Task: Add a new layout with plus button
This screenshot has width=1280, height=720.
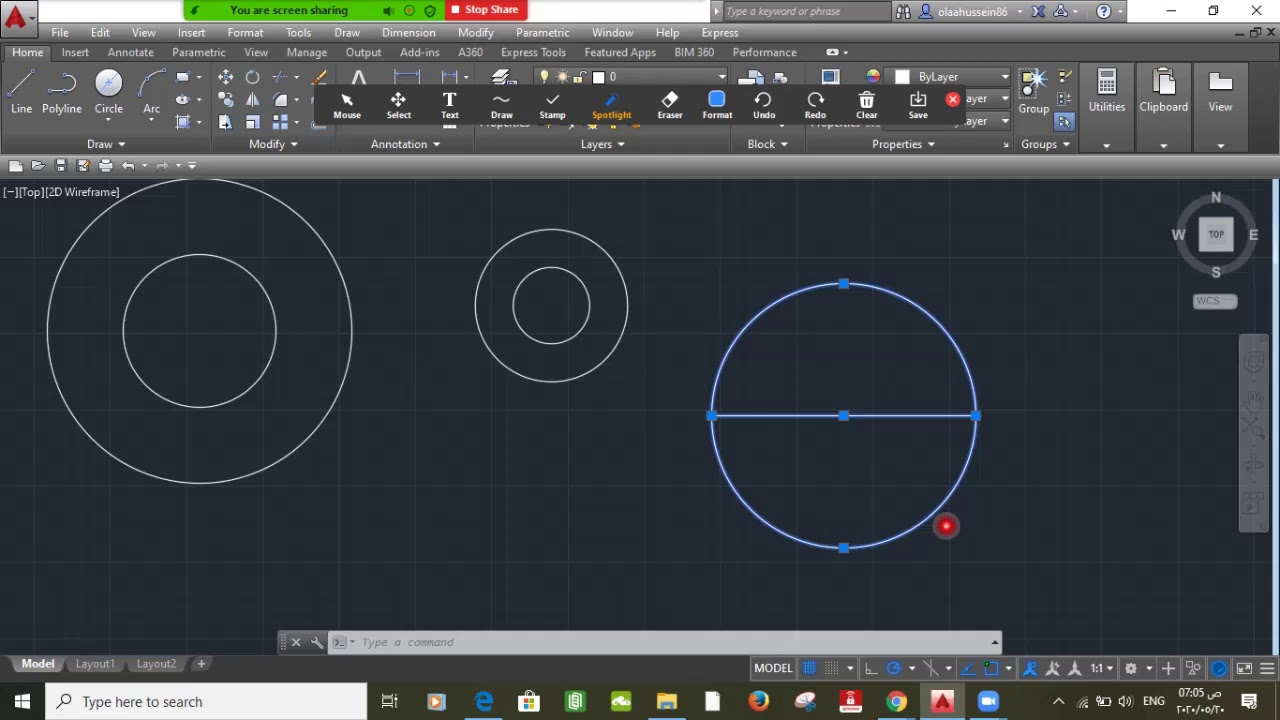Action: (x=201, y=664)
